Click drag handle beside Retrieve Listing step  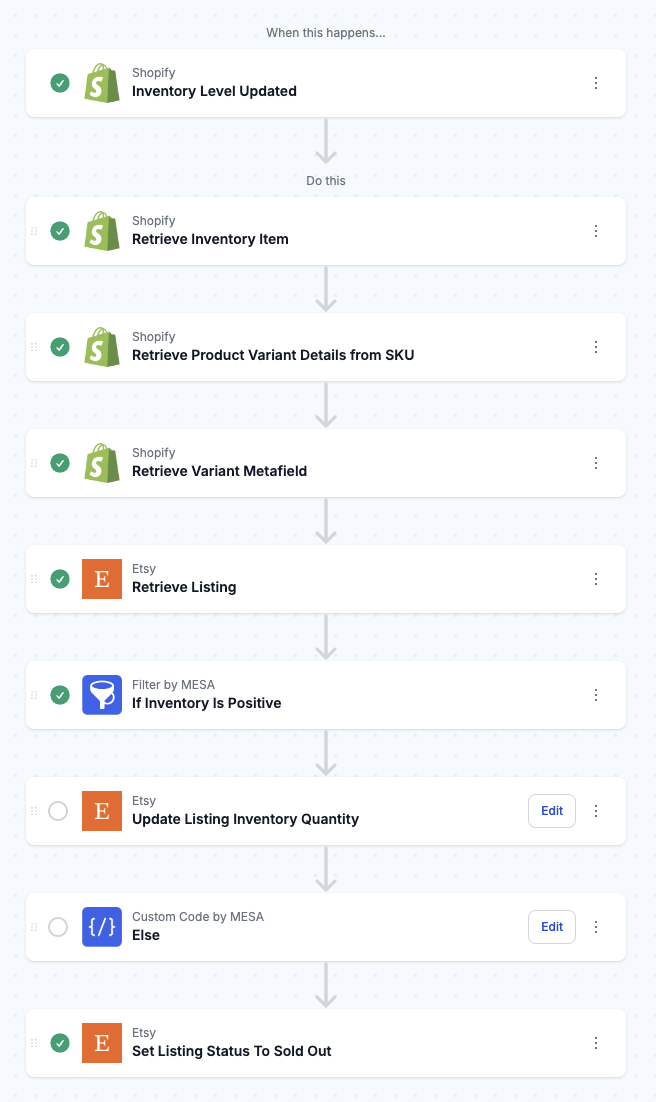click(x=34, y=579)
